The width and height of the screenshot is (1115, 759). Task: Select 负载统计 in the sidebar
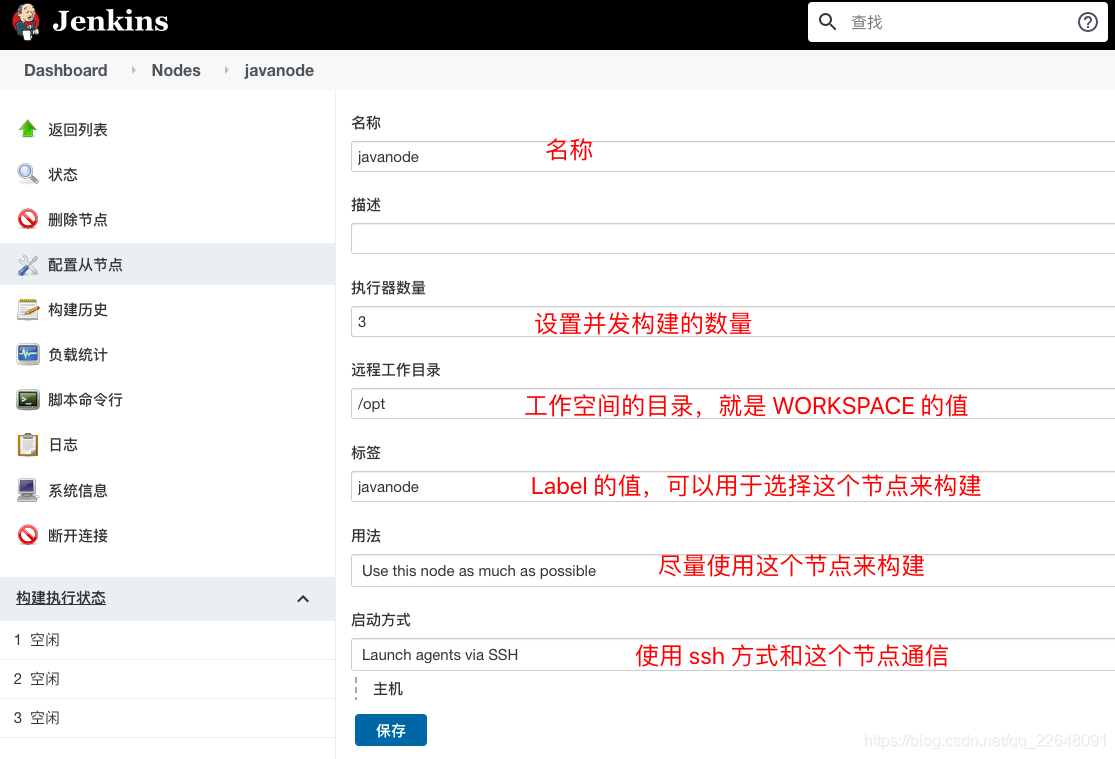click(78, 354)
